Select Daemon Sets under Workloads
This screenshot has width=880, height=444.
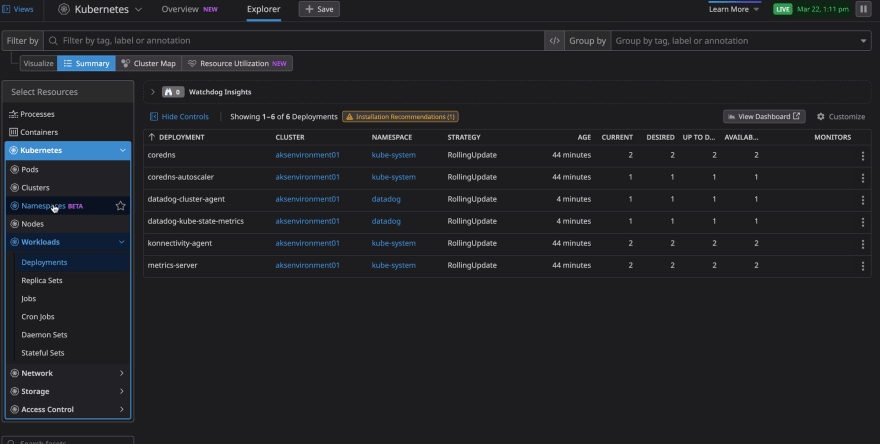[x=44, y=335]
